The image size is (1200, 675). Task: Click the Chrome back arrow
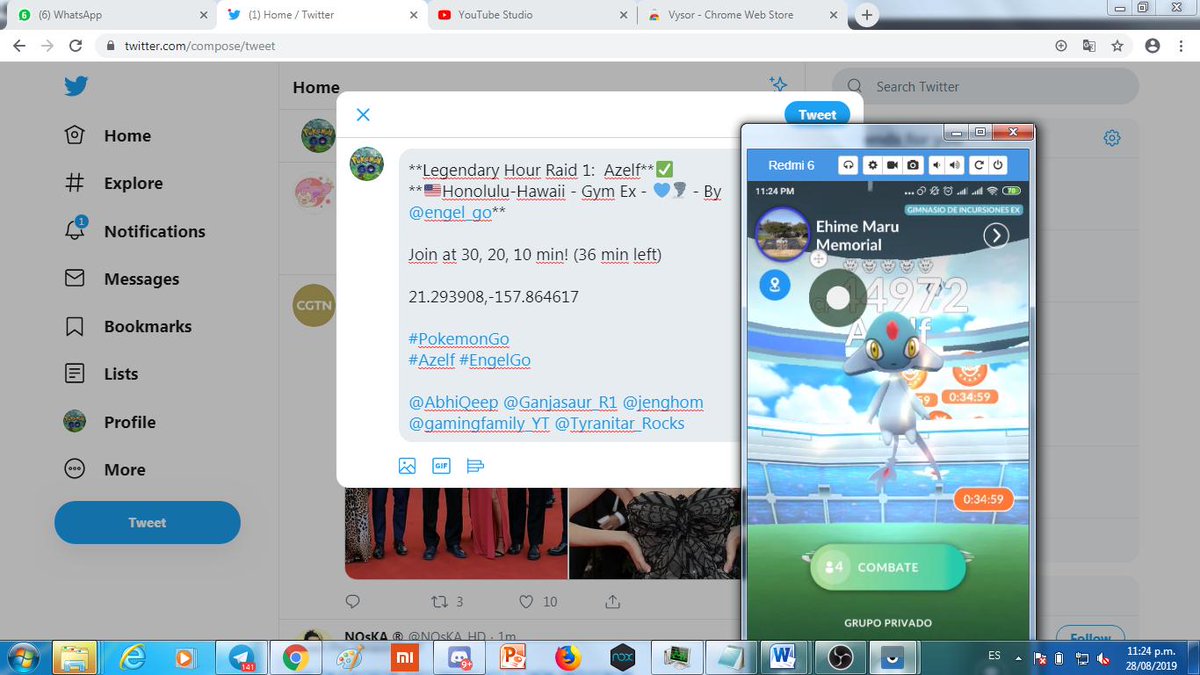coord(20,46)
